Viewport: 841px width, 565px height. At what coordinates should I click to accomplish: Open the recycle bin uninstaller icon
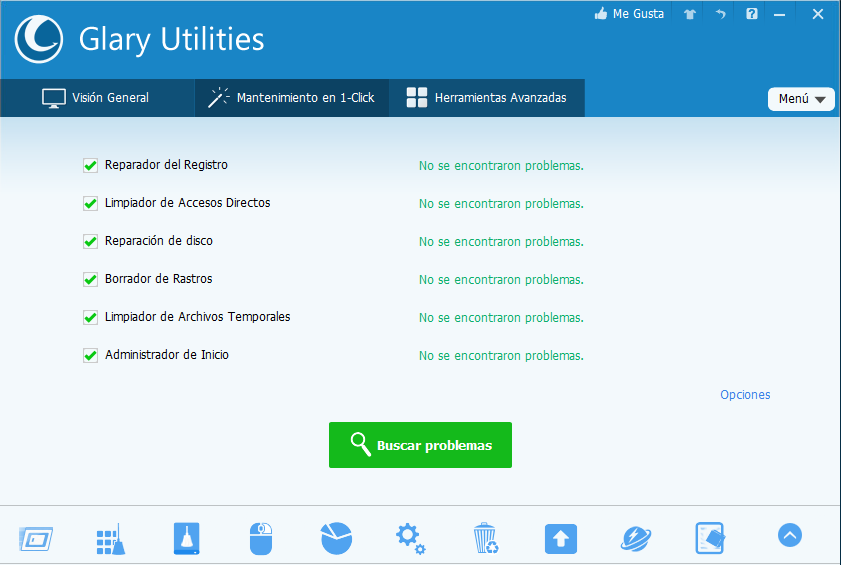[486, 538]
